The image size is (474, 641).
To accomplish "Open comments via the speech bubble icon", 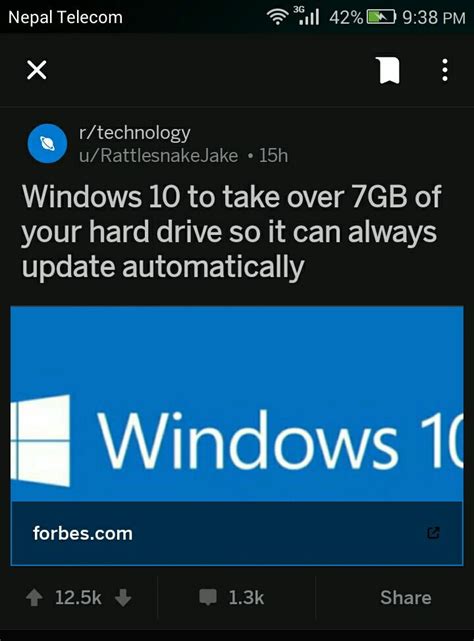I will coord(208,597).
